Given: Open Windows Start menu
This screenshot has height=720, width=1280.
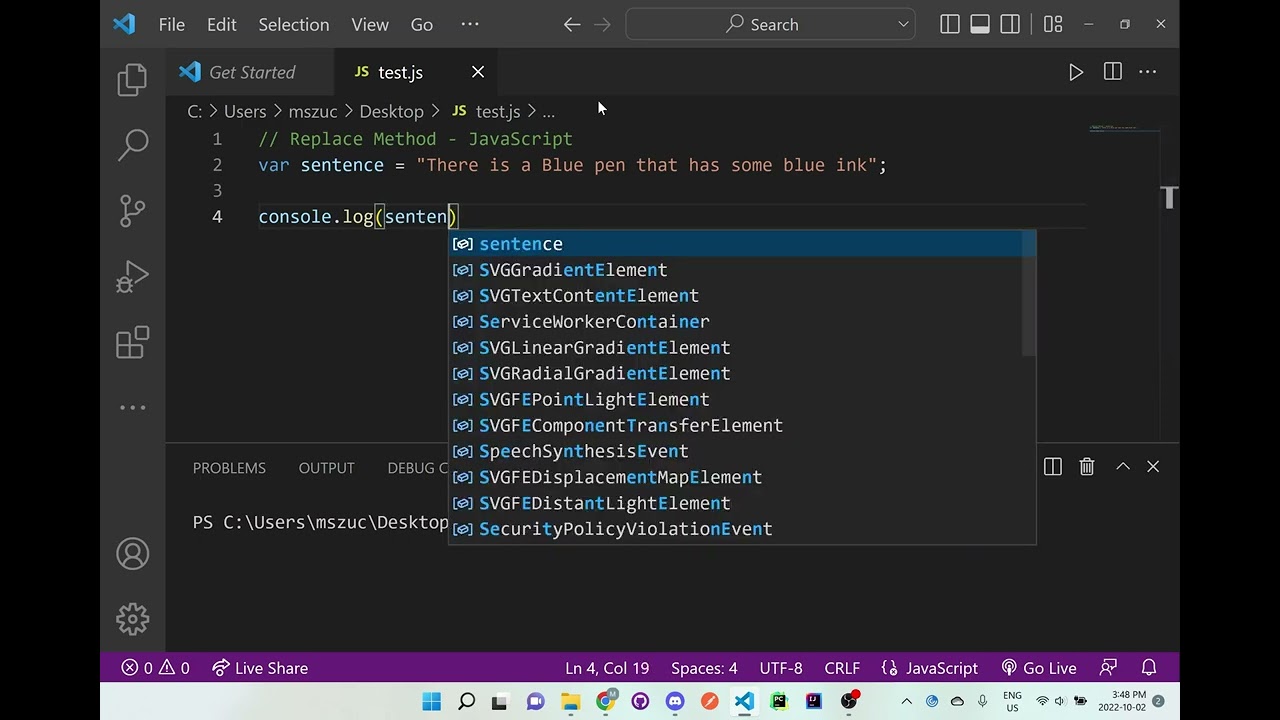Looking at the screenshot, I should 431,701.
